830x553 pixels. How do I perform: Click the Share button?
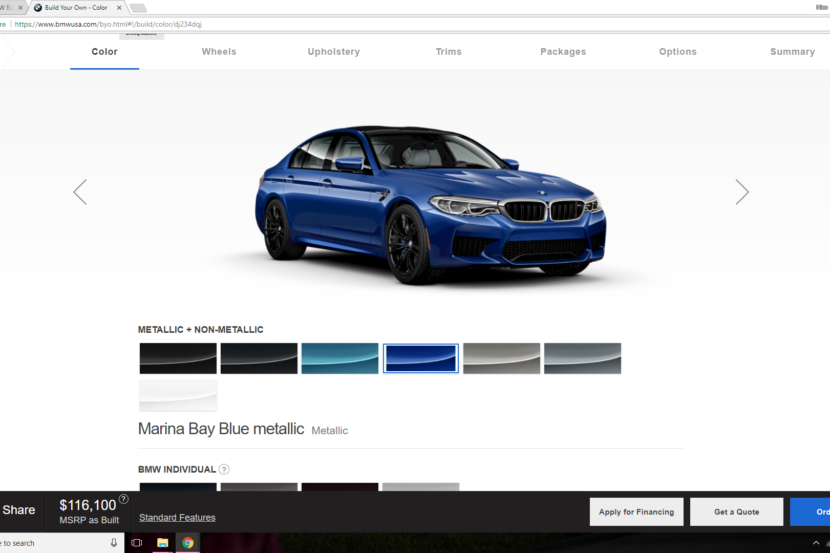pyautogui.click(x=19, y=510)
